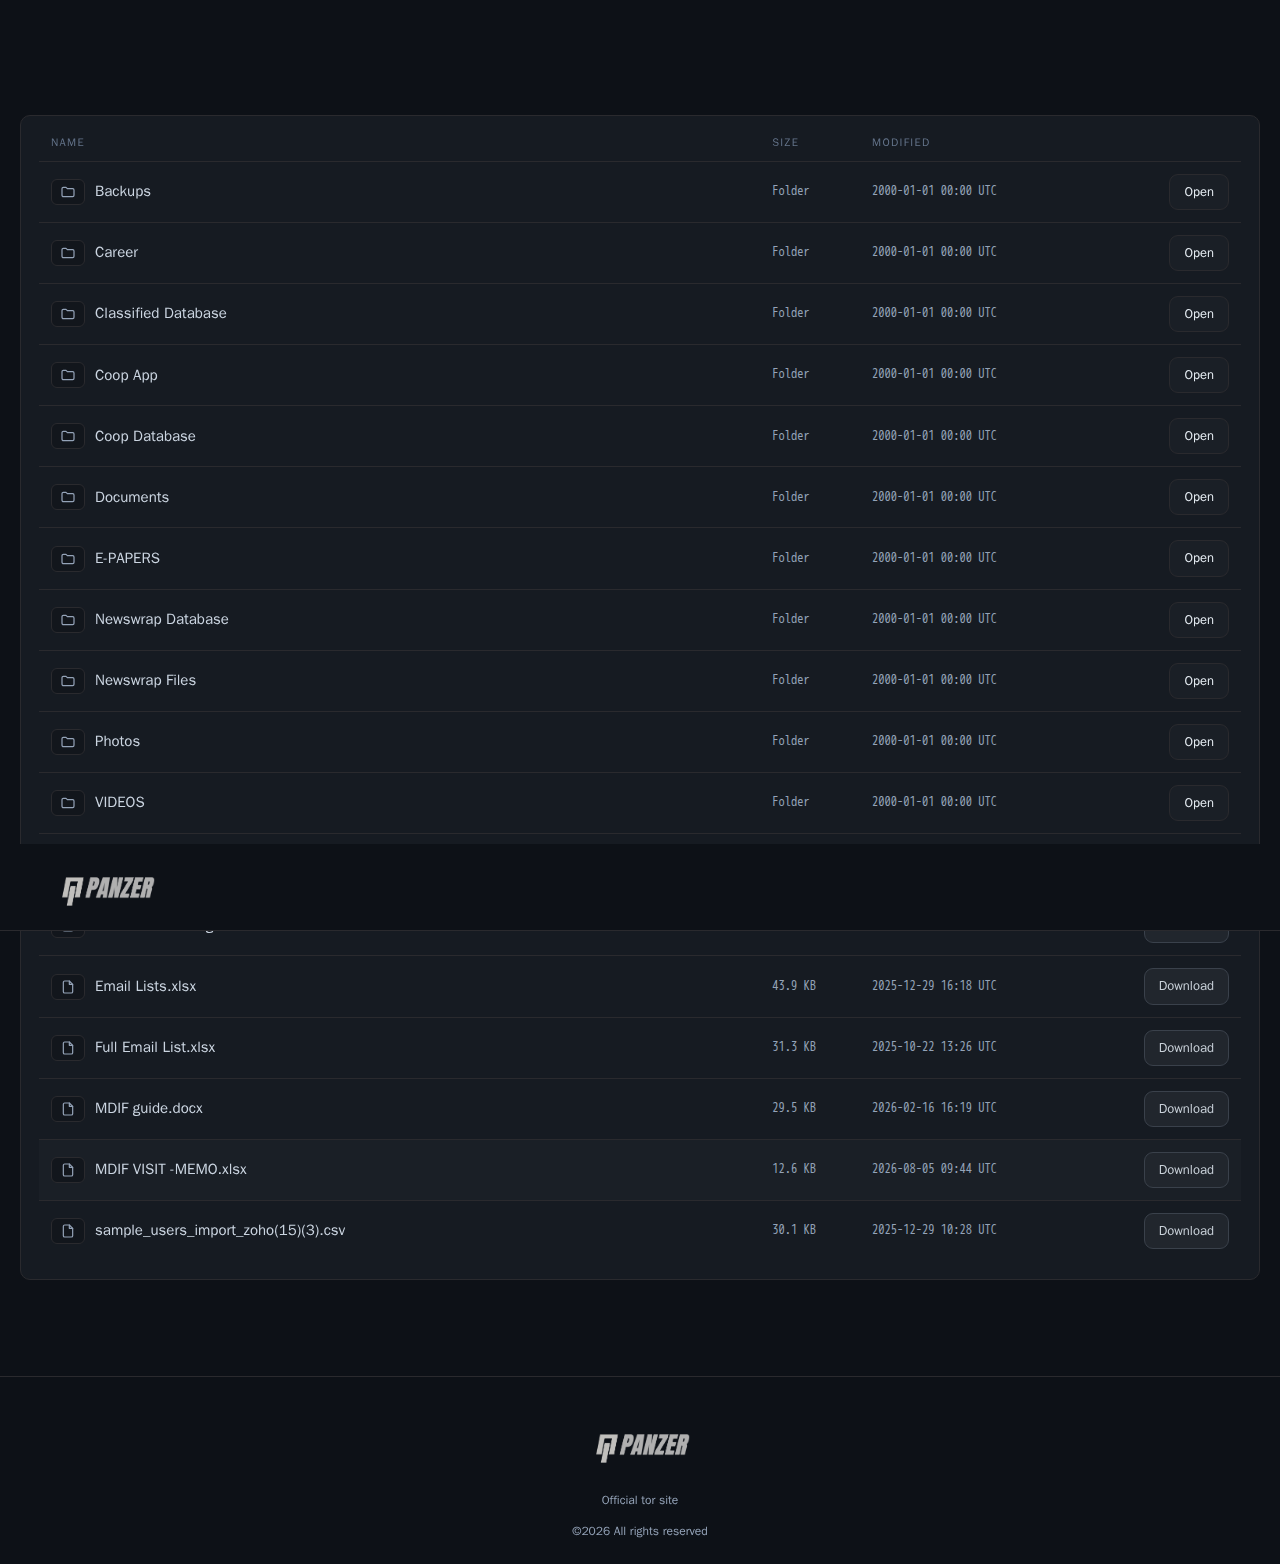The width and height of the screenshot is (1280, 1564).
Task: Click the NAME column header
Action: (68, 142)
